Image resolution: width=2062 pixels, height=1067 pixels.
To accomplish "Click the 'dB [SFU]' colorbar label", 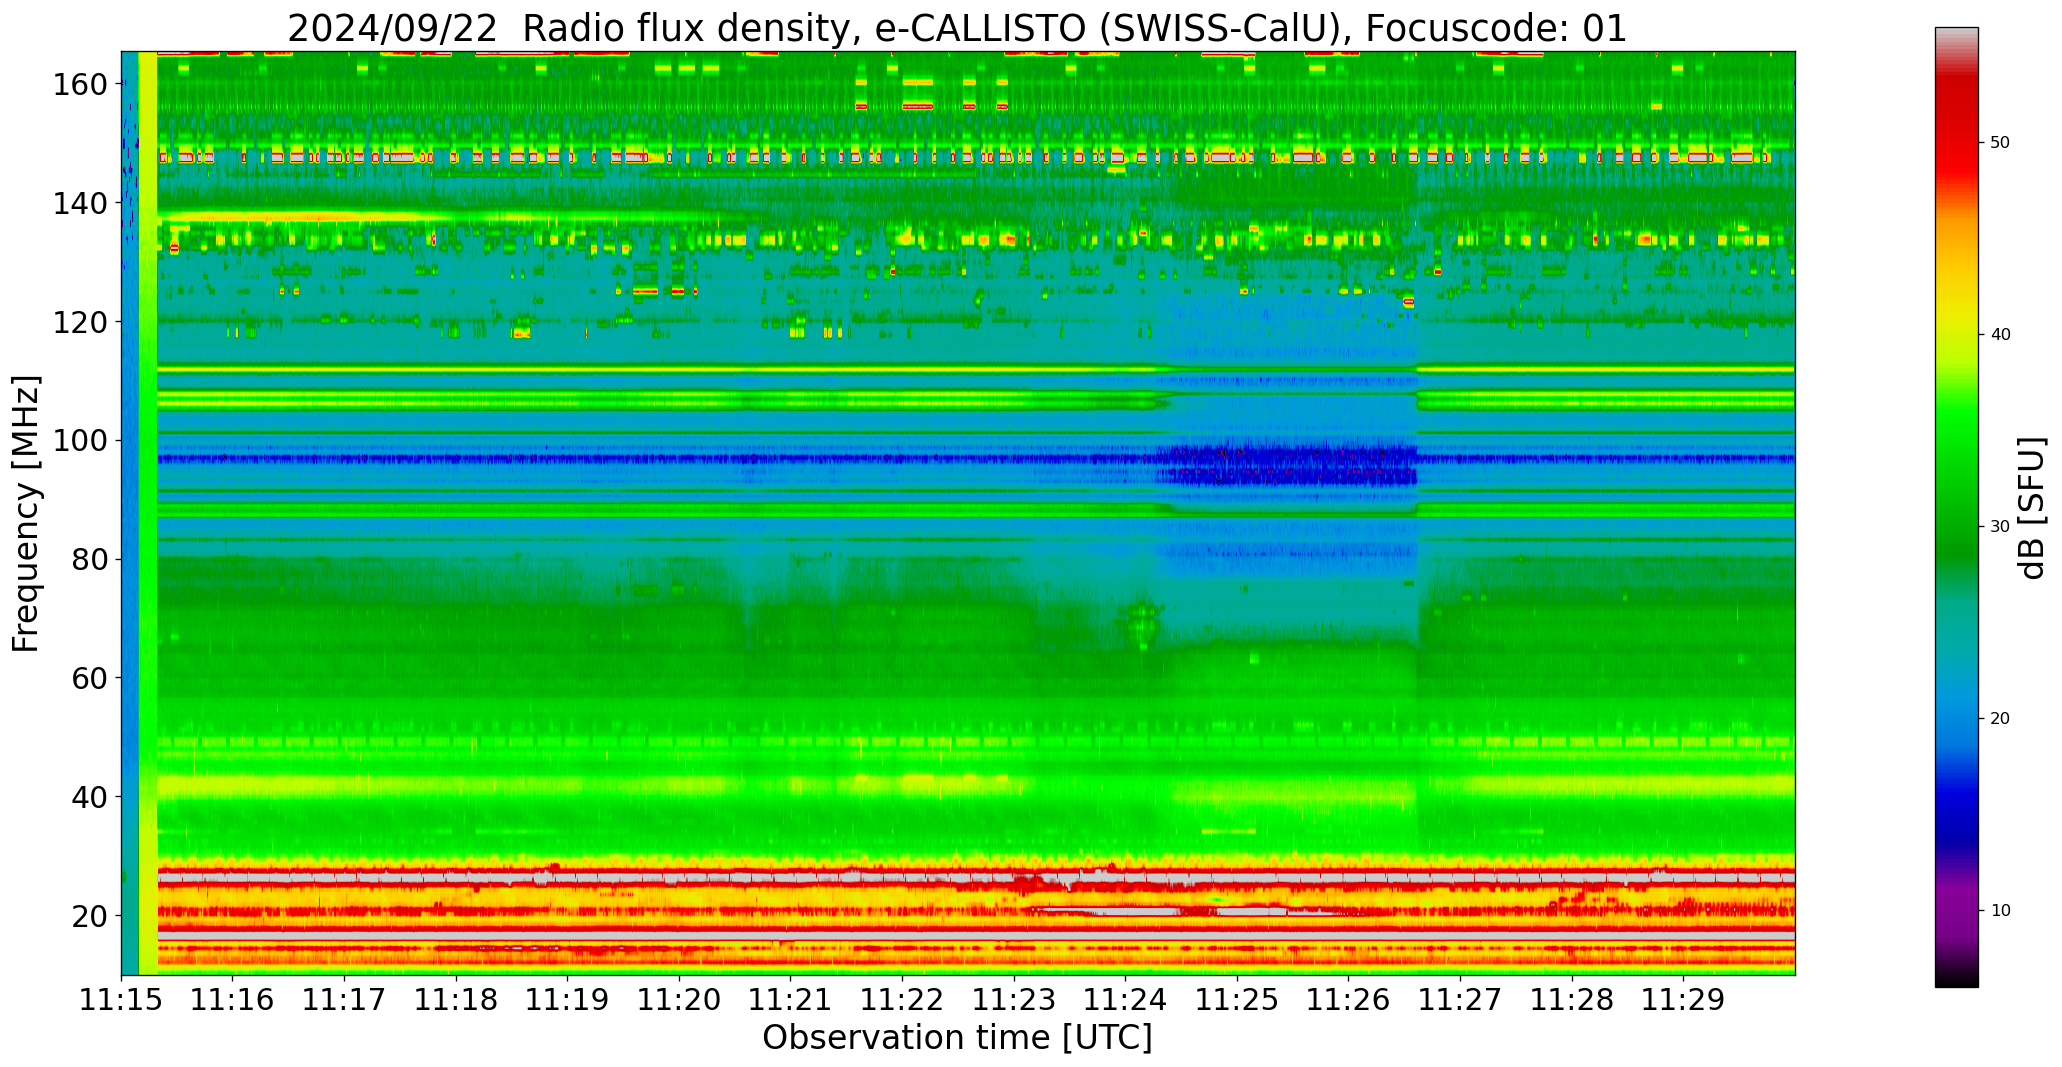I will click(2032, 508).
